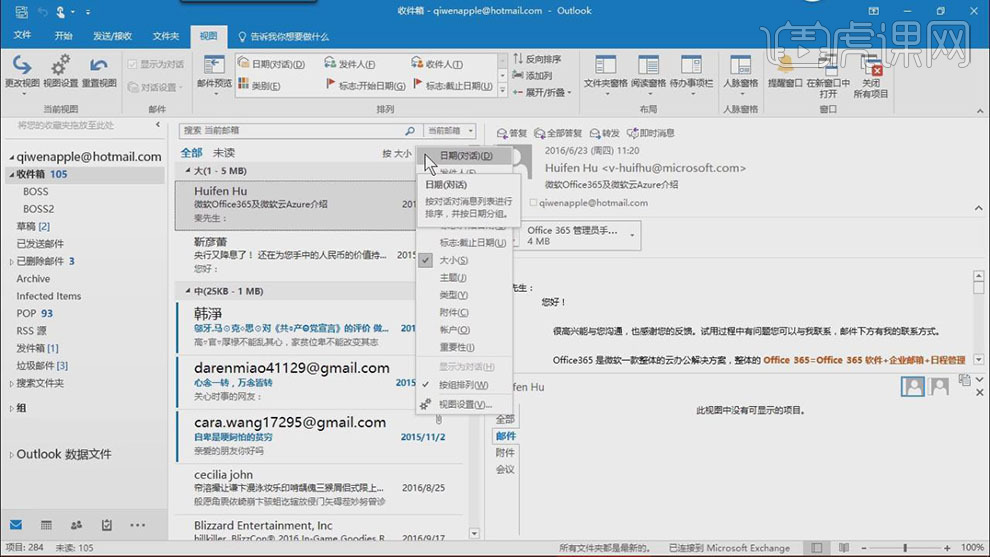Open 对话设置 conversation settings dropdown

coord(155,87)
